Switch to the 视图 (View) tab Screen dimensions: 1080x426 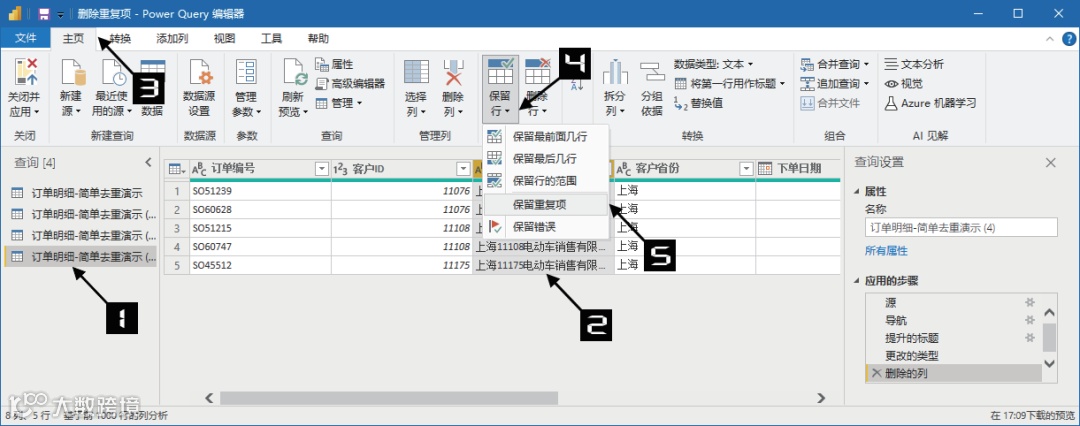click(x=224, y=39)
